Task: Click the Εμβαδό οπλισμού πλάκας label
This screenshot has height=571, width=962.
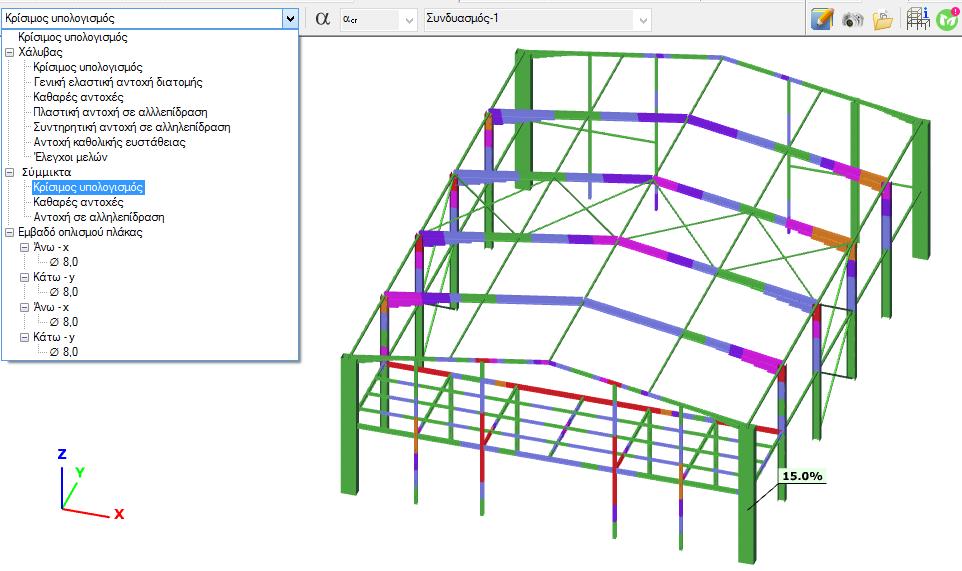Action: point(80,232)
